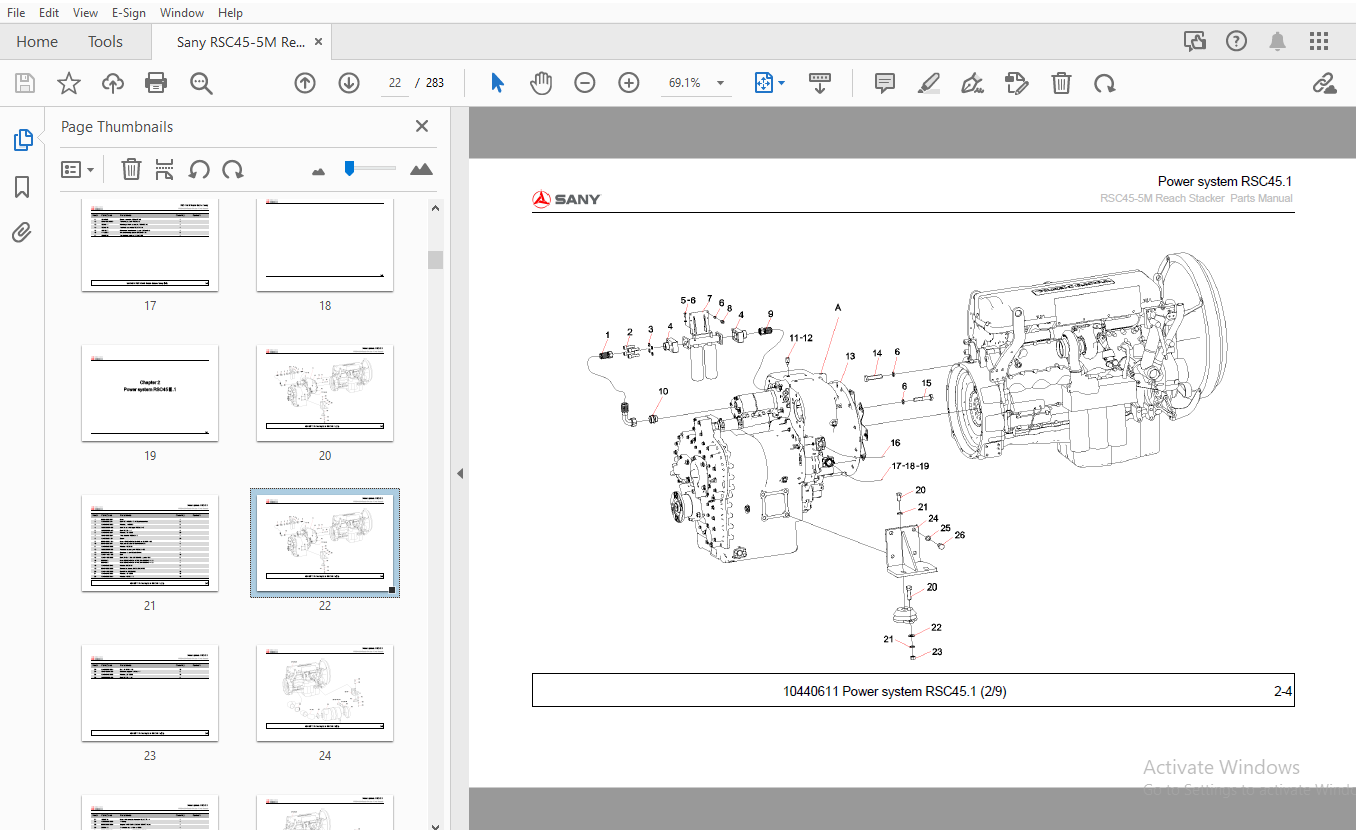Close the Page Thumbnails panel
This screenshot has width=1356, height=830.
[422, 126]
